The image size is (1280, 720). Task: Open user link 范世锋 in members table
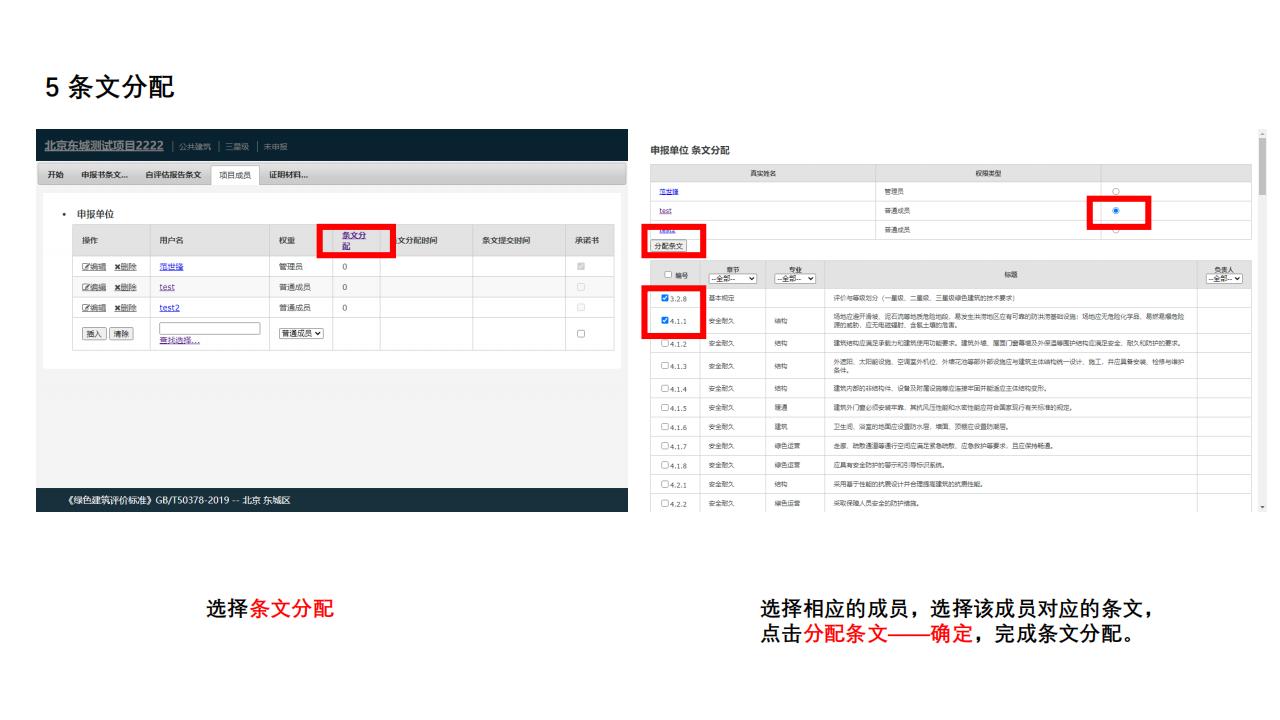click(171, 267)
